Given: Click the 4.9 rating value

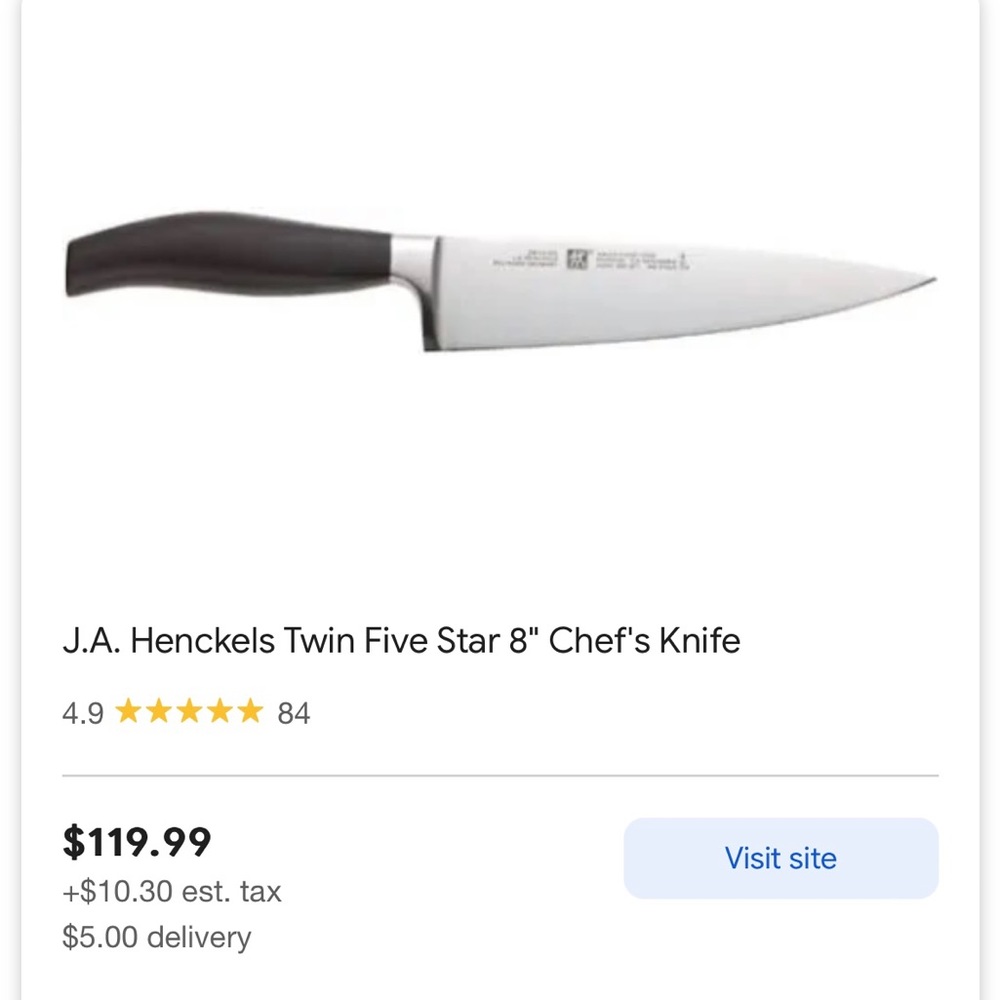Looking at the screenshot, I should [85, 712].
